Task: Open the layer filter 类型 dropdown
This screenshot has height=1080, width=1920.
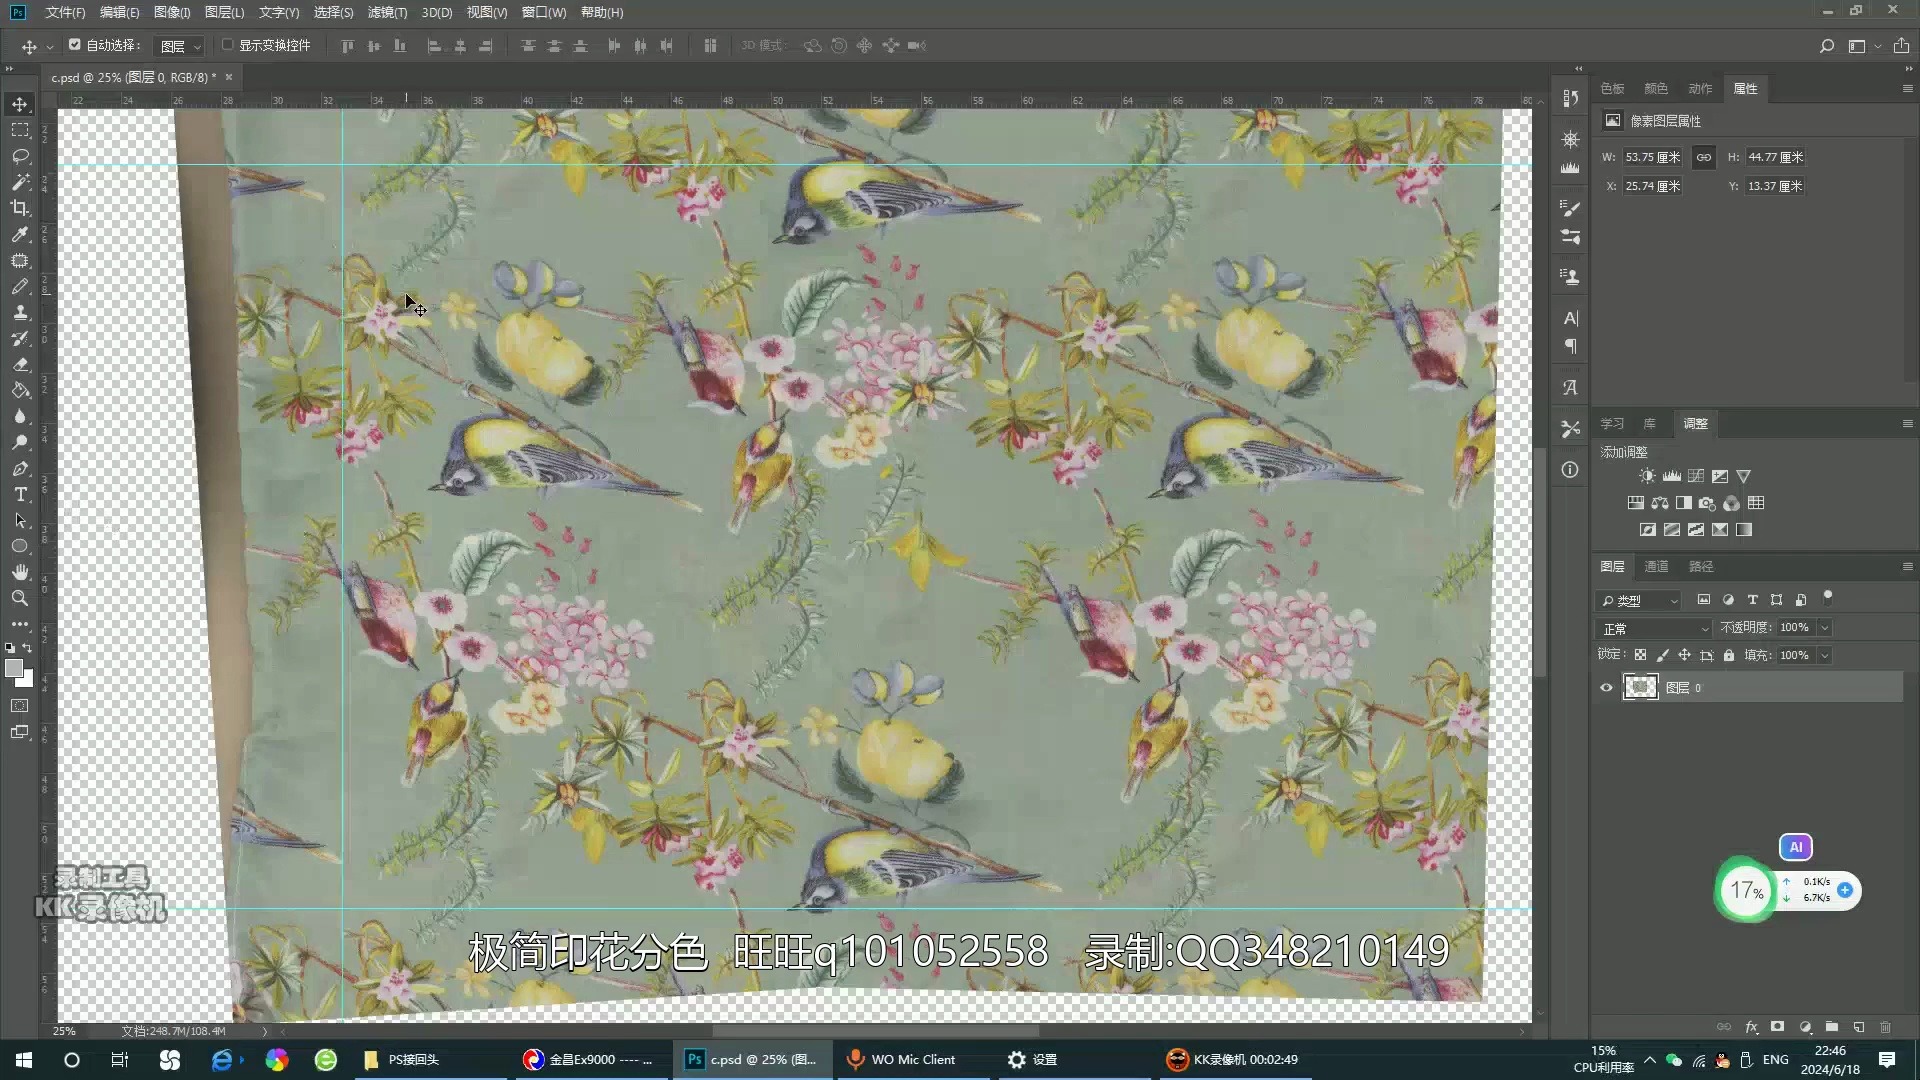Action: click(x=1638, y=600)
